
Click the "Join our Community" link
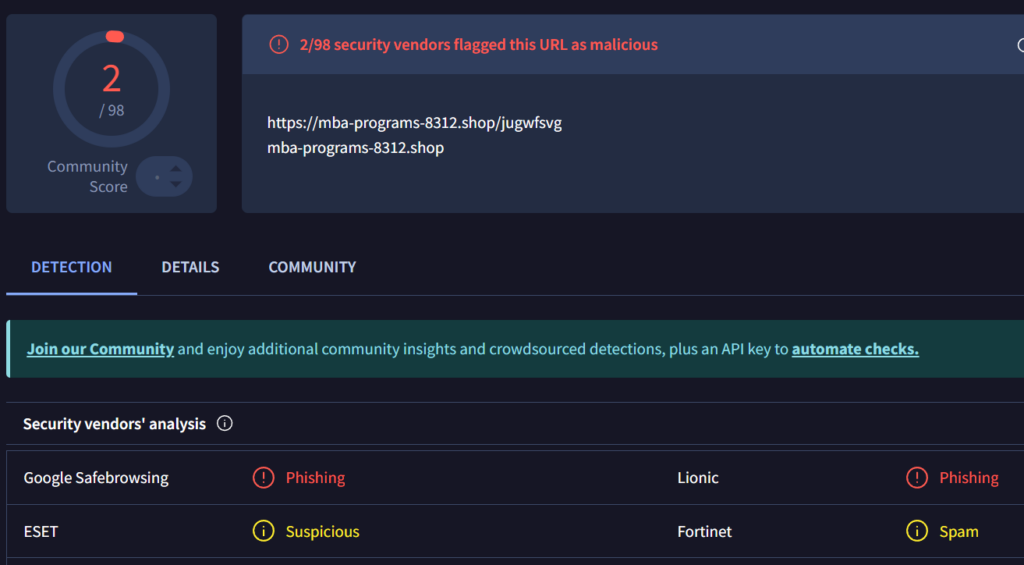pyautogui.click(x=100, y=349)
